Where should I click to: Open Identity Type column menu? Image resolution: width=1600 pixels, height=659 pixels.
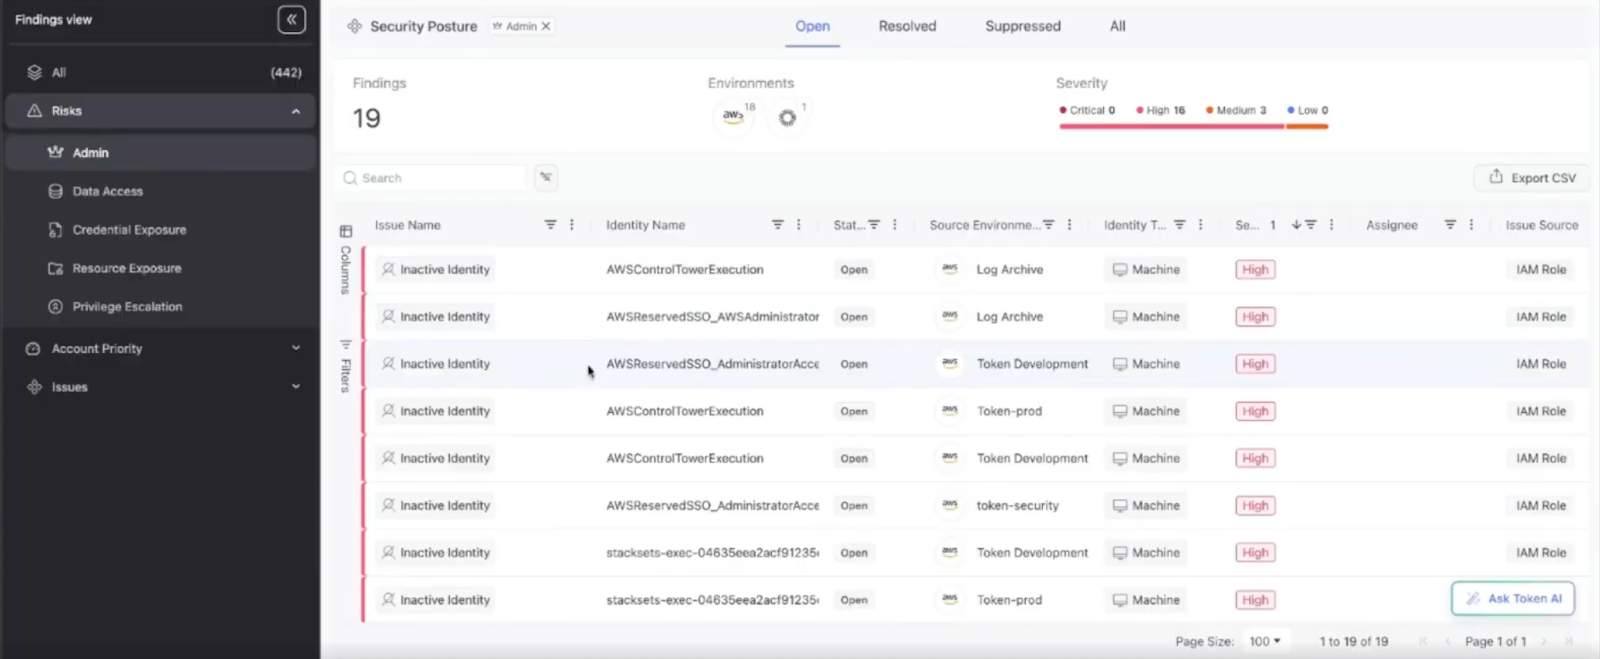[x=1201, y=225]
